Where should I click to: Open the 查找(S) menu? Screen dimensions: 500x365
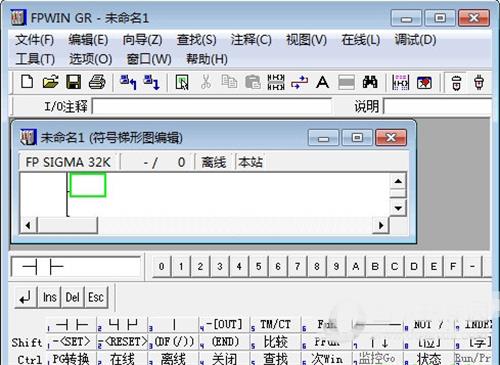(x=196, y=40)
